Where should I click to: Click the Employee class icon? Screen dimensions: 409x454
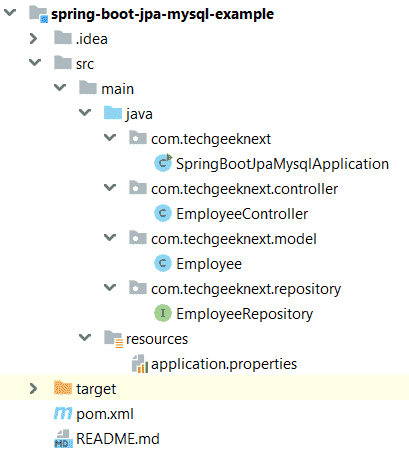click(x=163, y=263)
